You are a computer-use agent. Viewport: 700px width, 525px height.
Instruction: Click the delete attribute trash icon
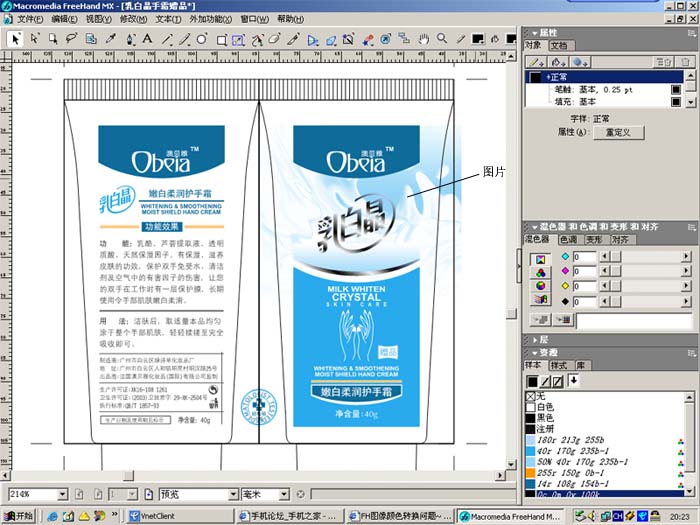click(685, 62)
